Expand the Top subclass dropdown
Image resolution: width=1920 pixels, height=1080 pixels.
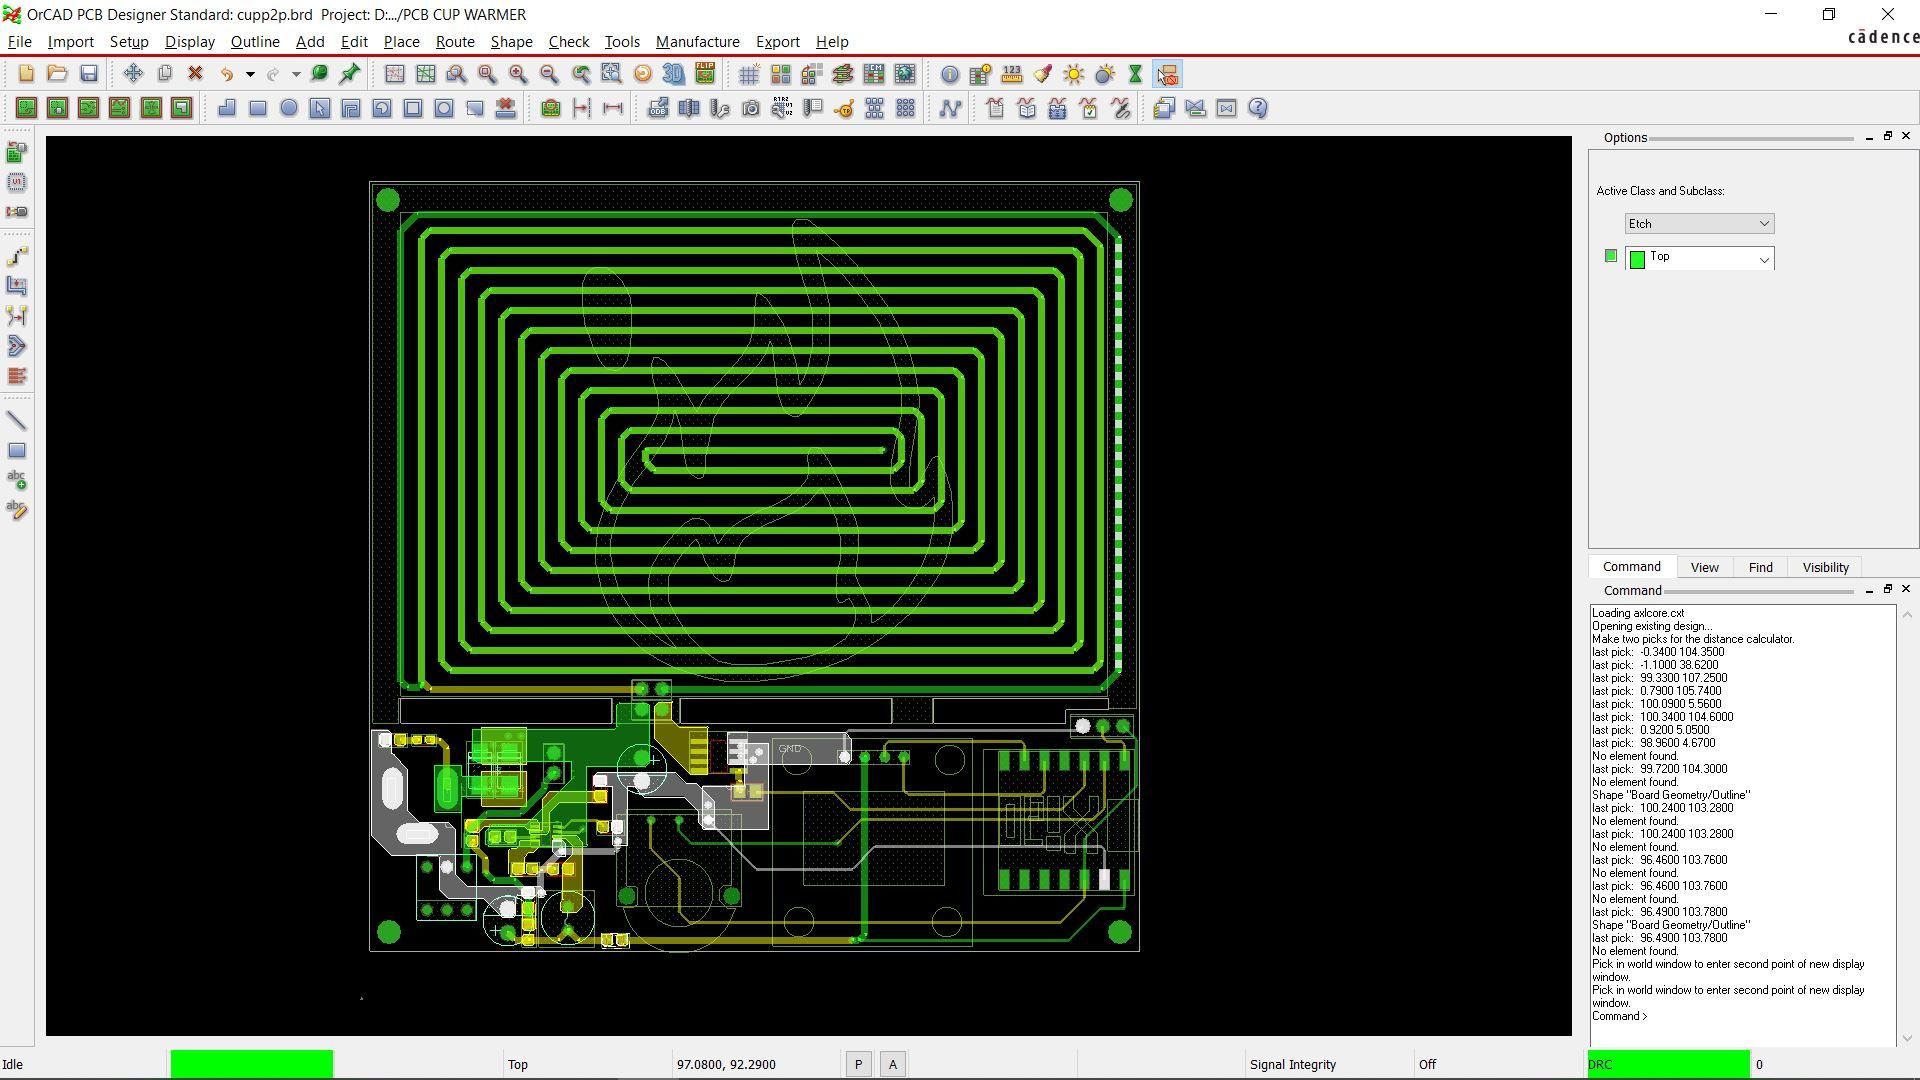pos(1764,259)
